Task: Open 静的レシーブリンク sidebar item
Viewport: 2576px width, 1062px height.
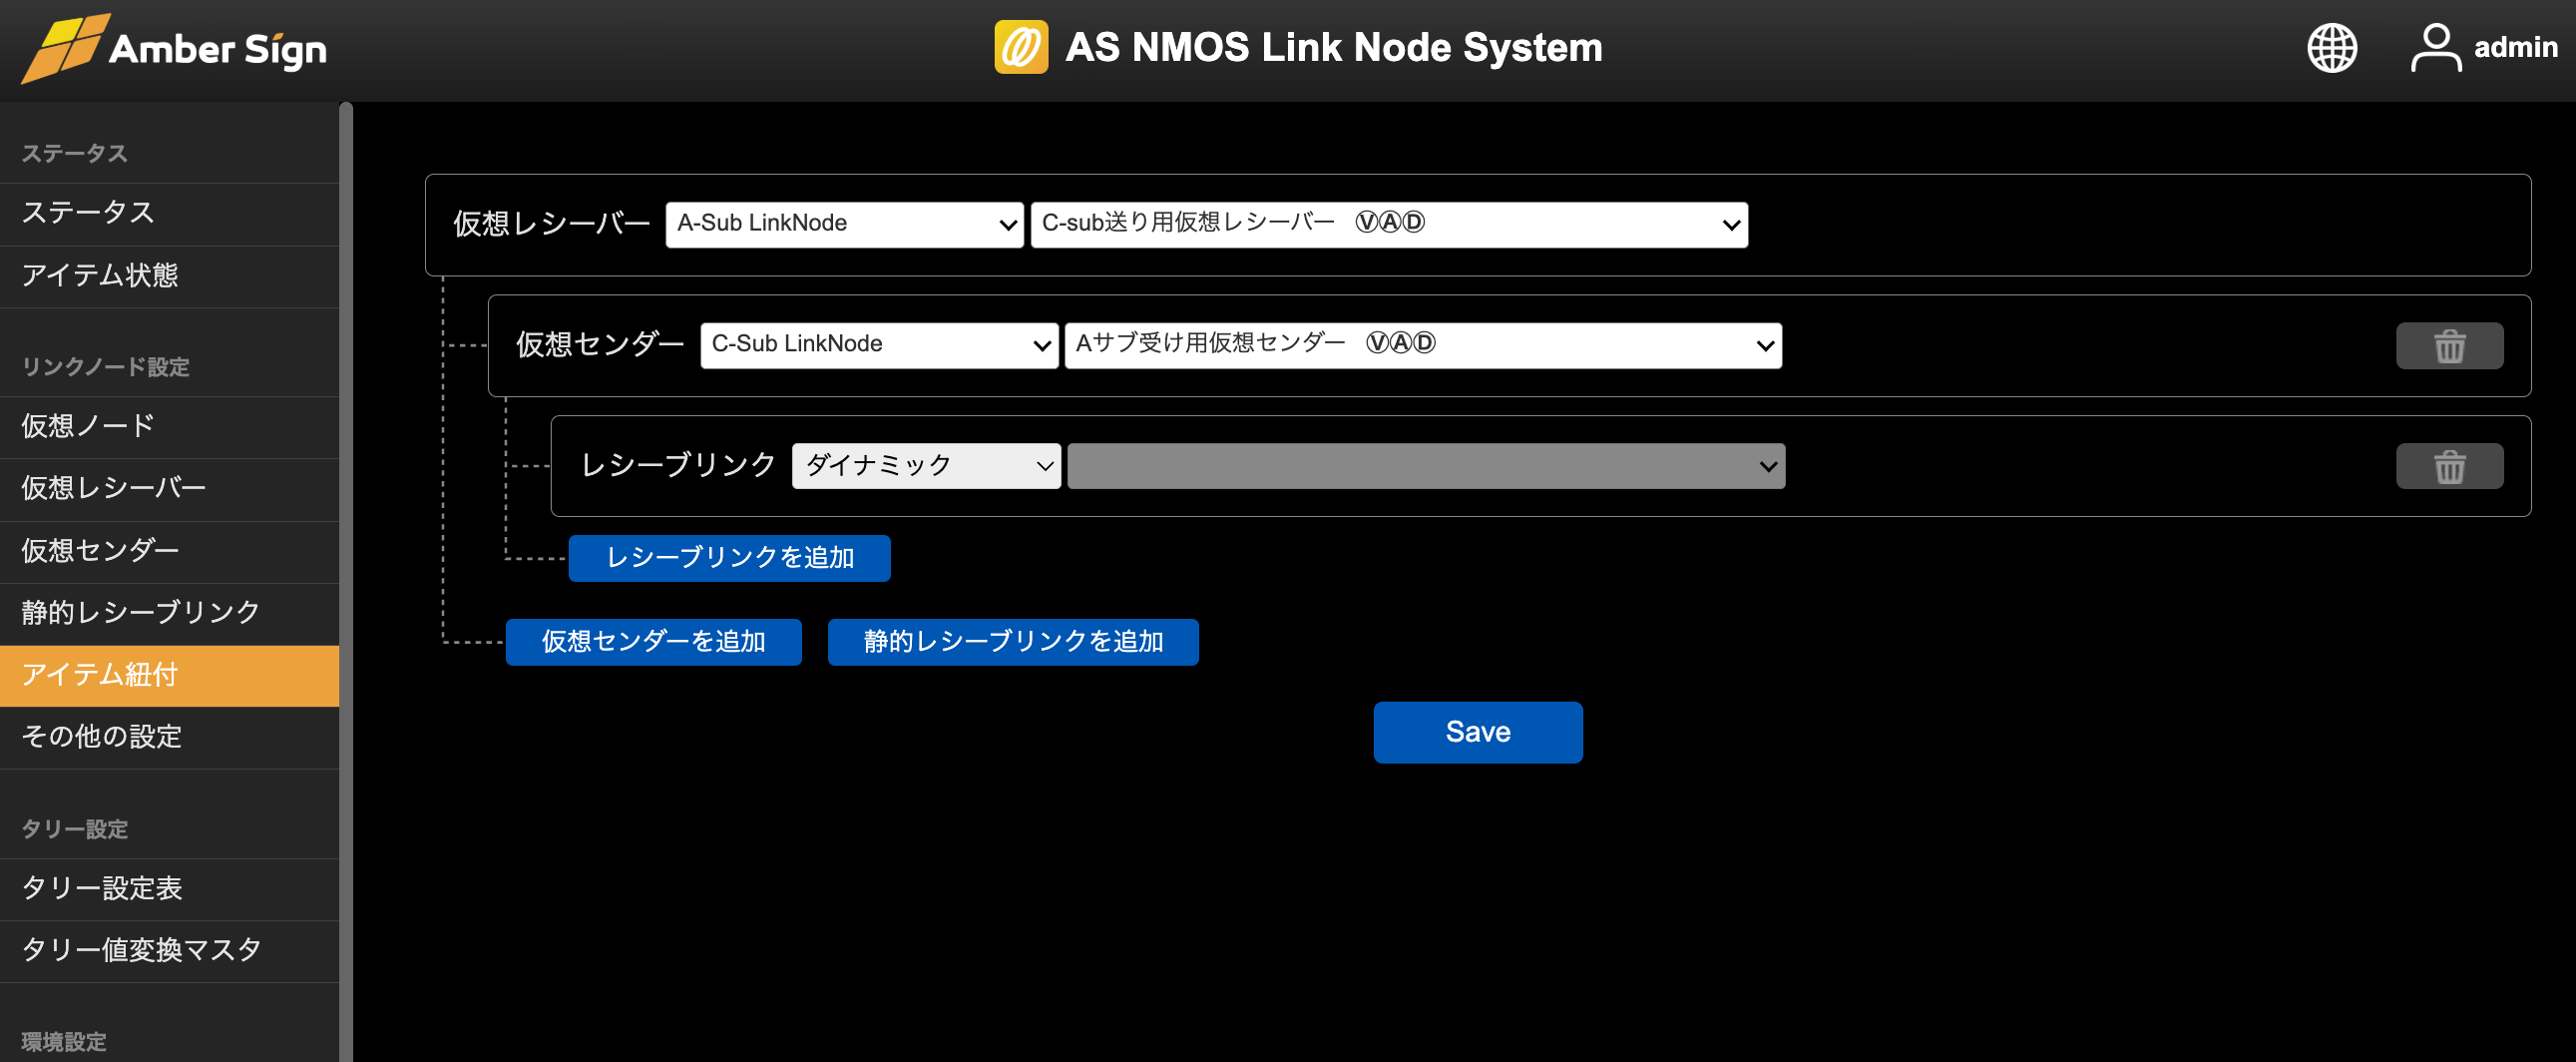Action: (x=169, y=613)
